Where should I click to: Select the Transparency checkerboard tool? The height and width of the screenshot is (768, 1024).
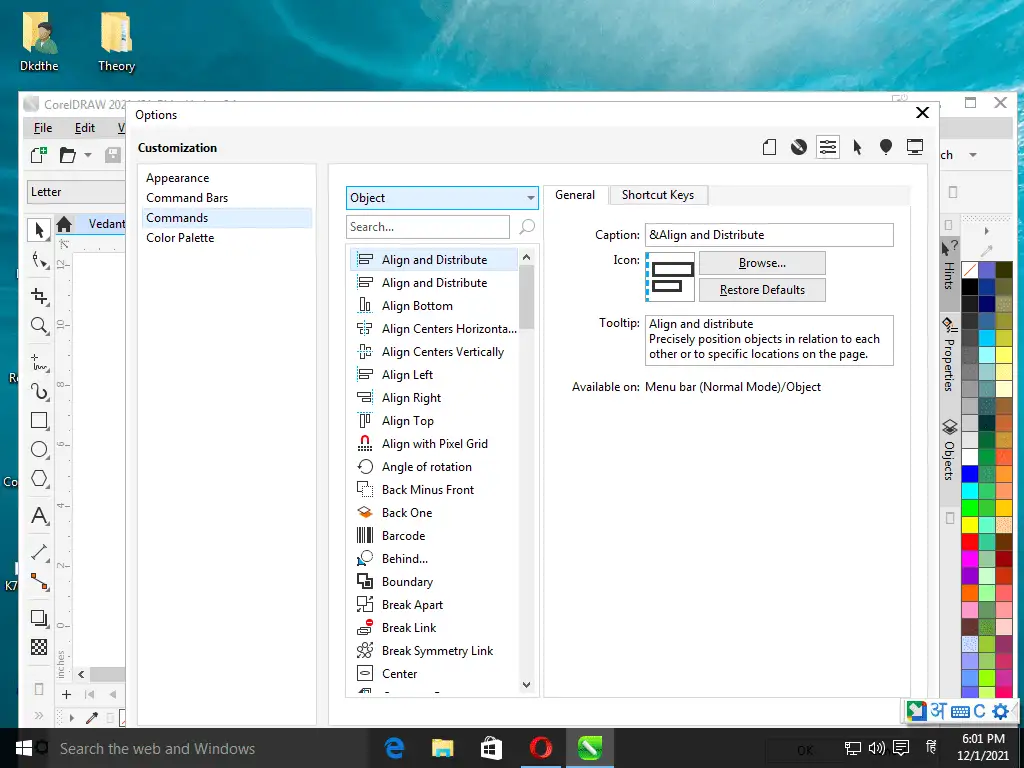[x=39, y=647]
